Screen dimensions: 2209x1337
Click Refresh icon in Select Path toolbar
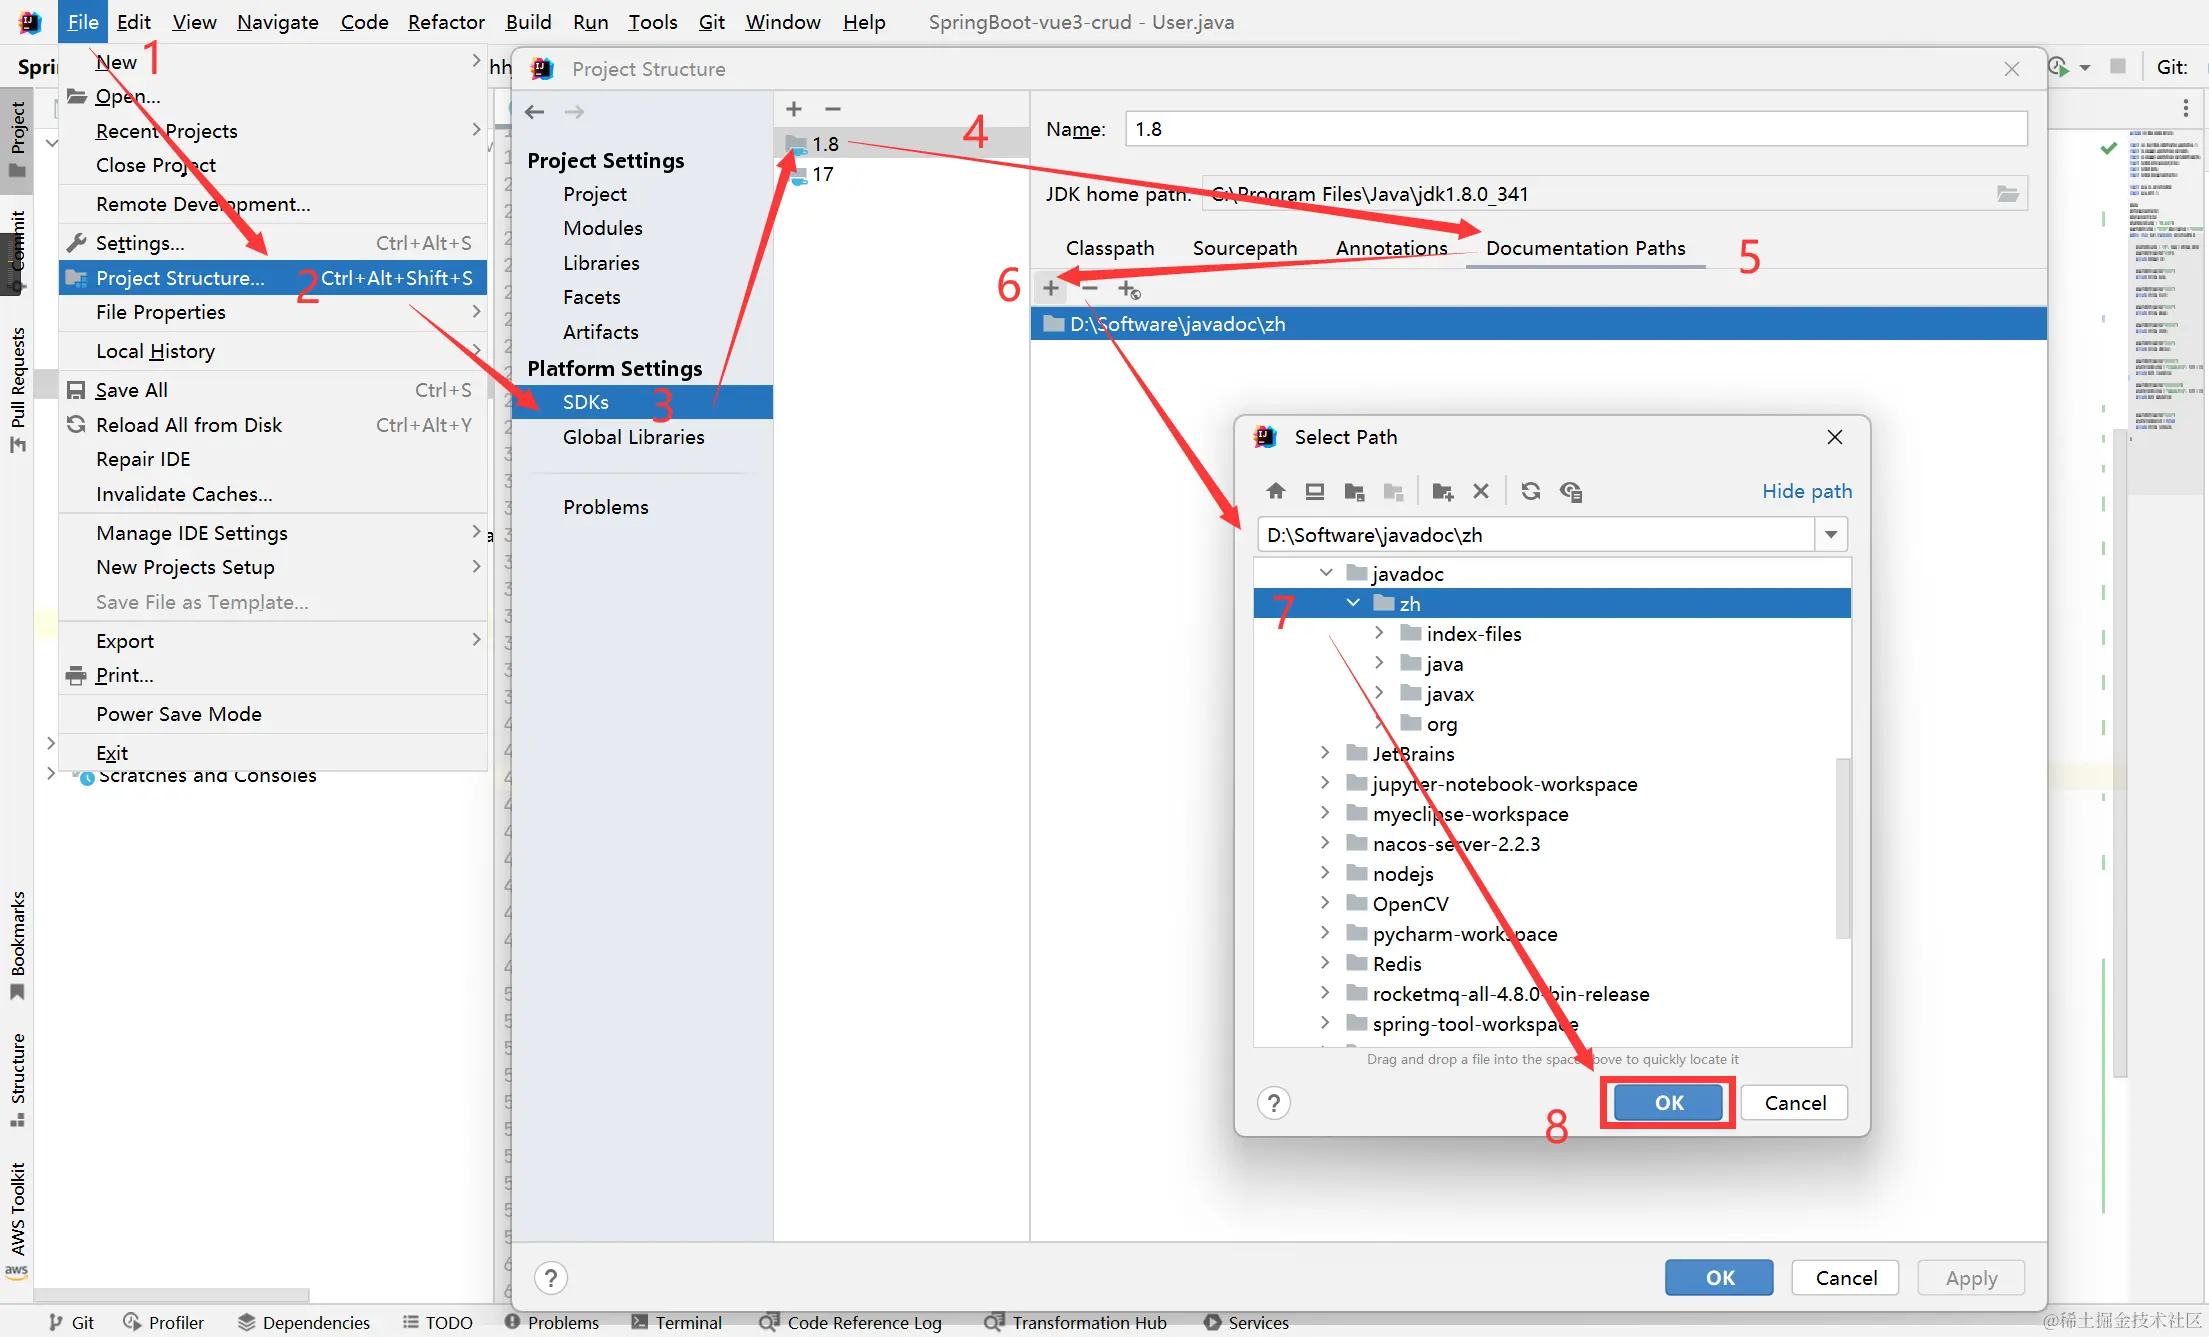[1530, 491]
